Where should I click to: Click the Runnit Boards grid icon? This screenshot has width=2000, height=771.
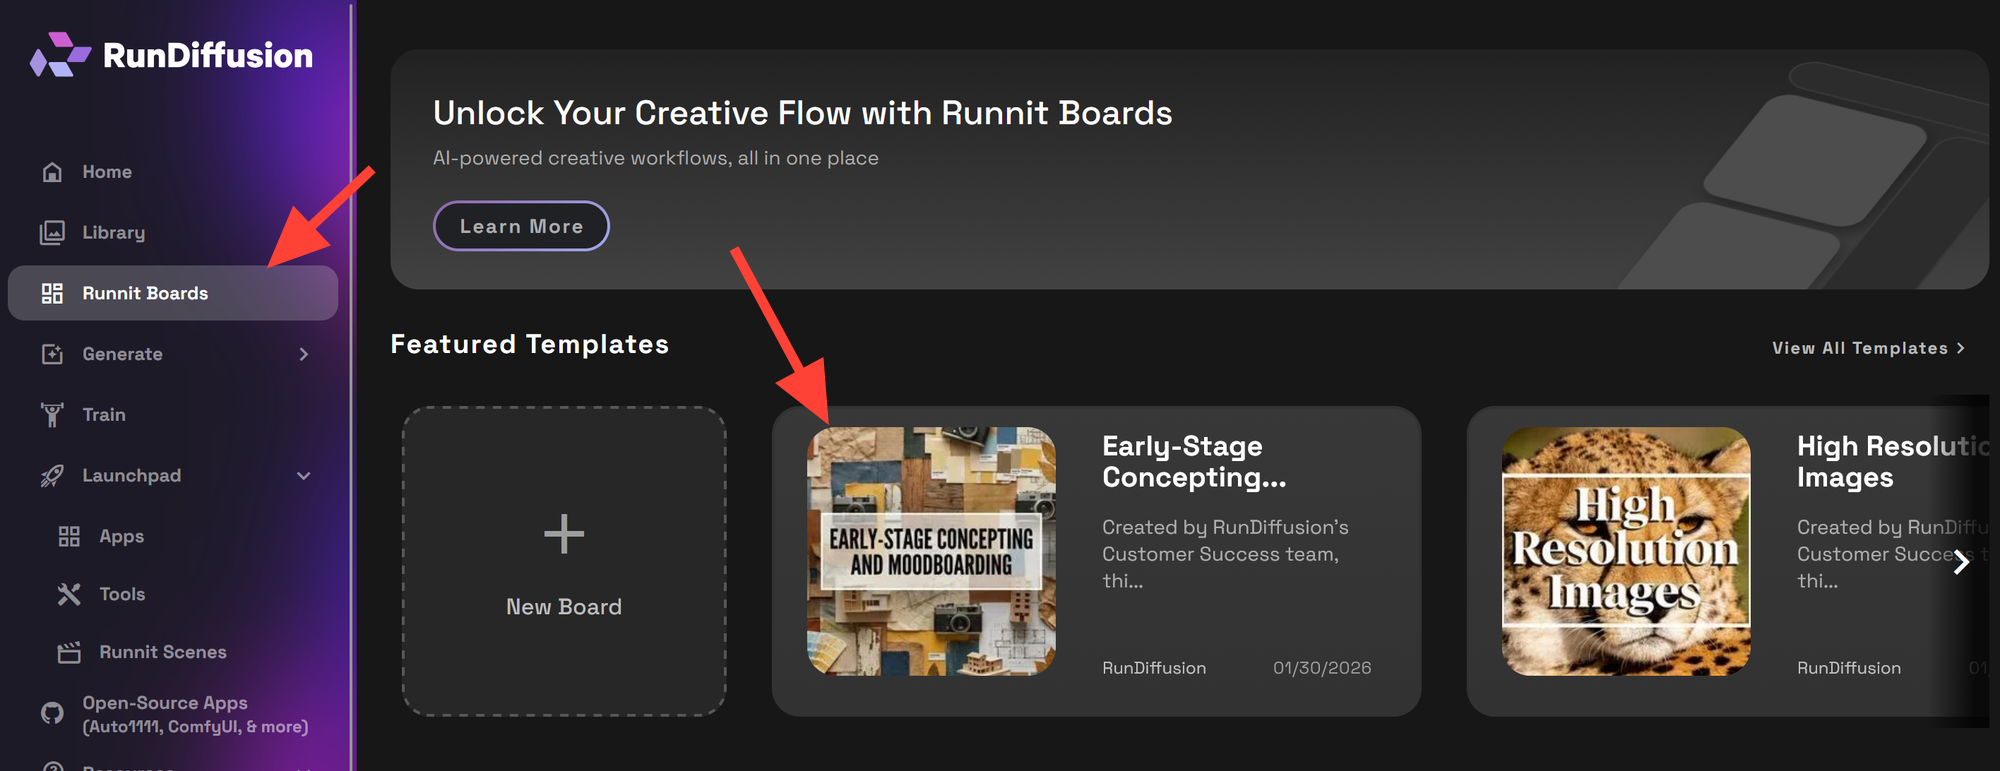[52, 293]
